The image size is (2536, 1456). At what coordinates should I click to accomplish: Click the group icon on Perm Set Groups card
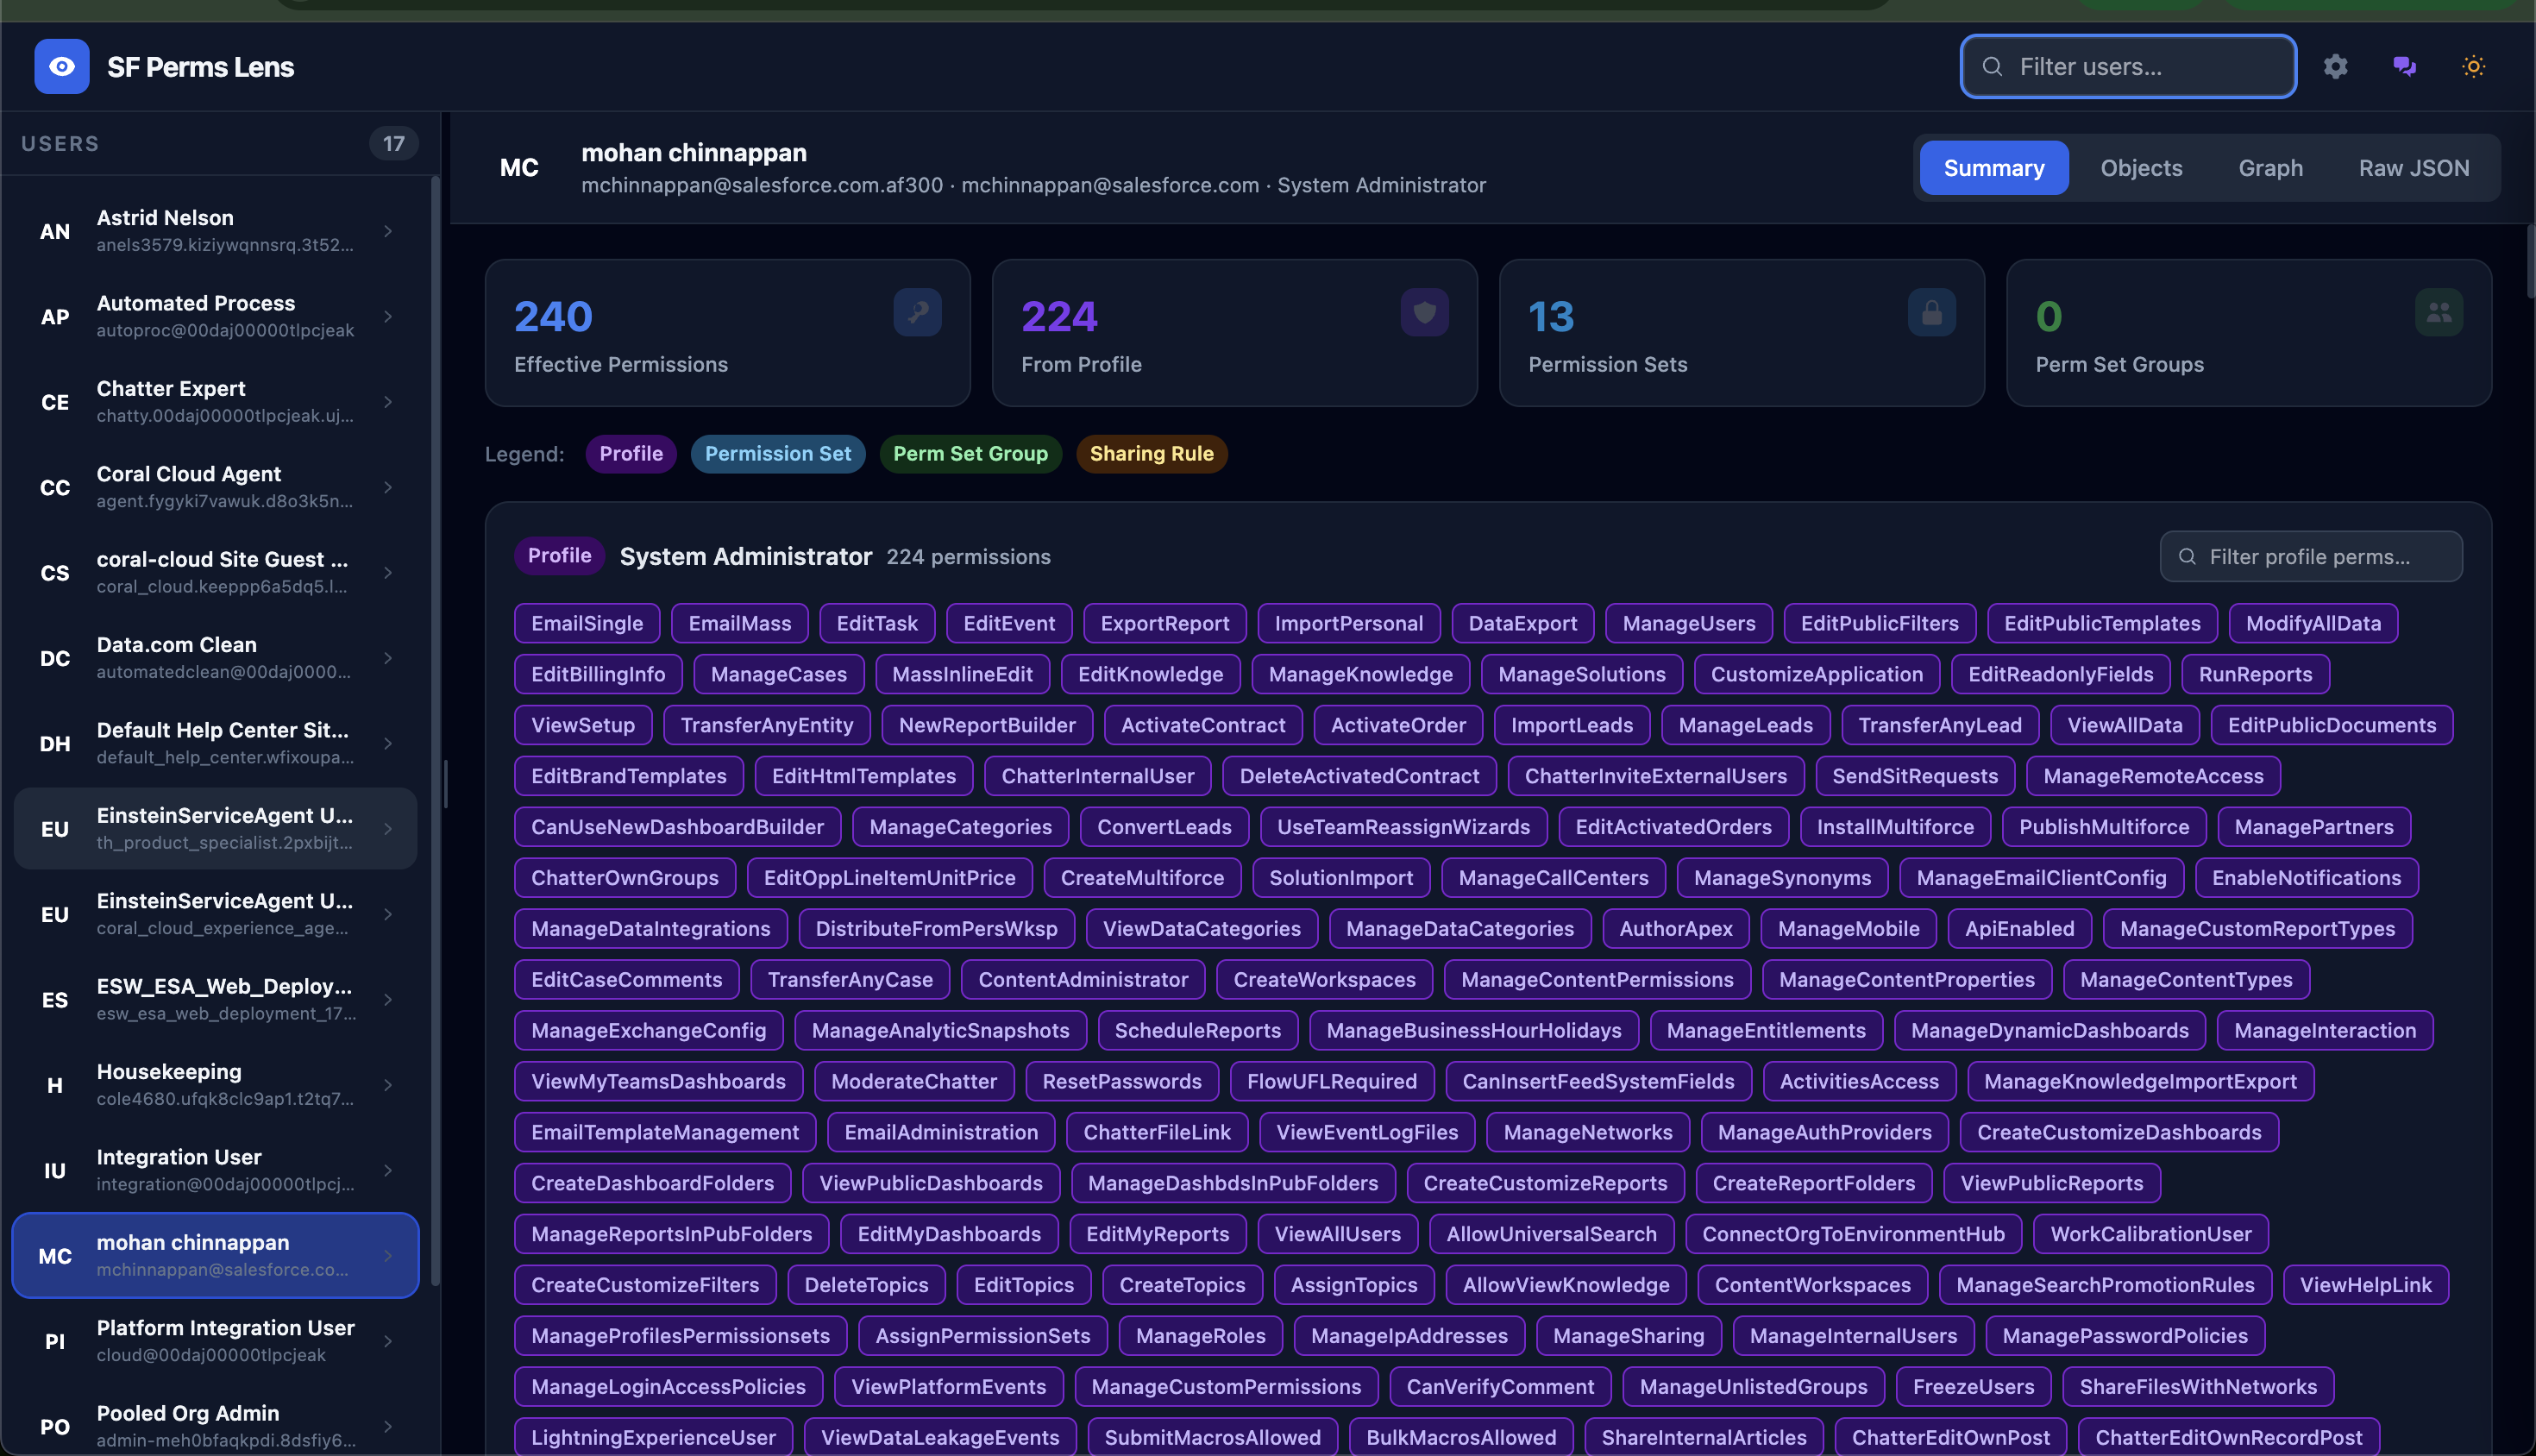point(2438,312)
